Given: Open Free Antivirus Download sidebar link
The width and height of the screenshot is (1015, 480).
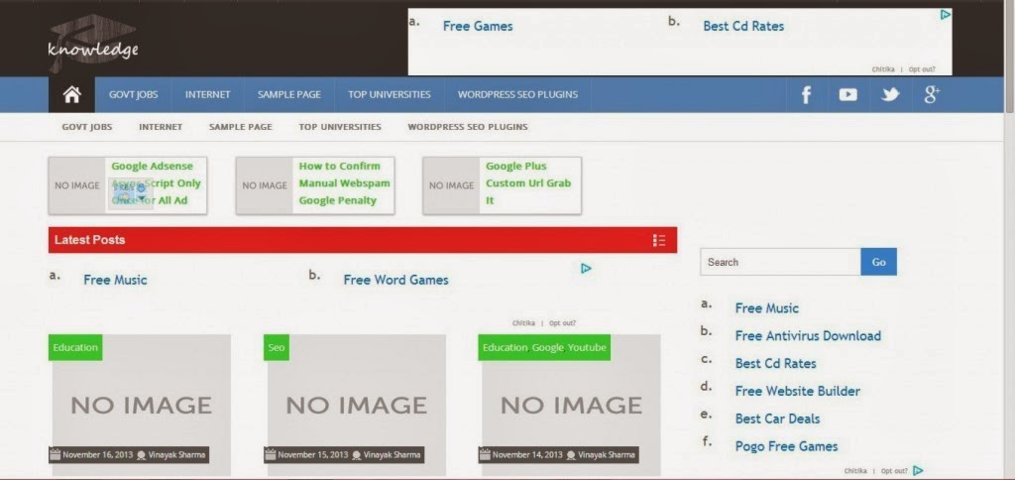Looking at the screenshot, I should pyautogui.click(x=808, y=336).
